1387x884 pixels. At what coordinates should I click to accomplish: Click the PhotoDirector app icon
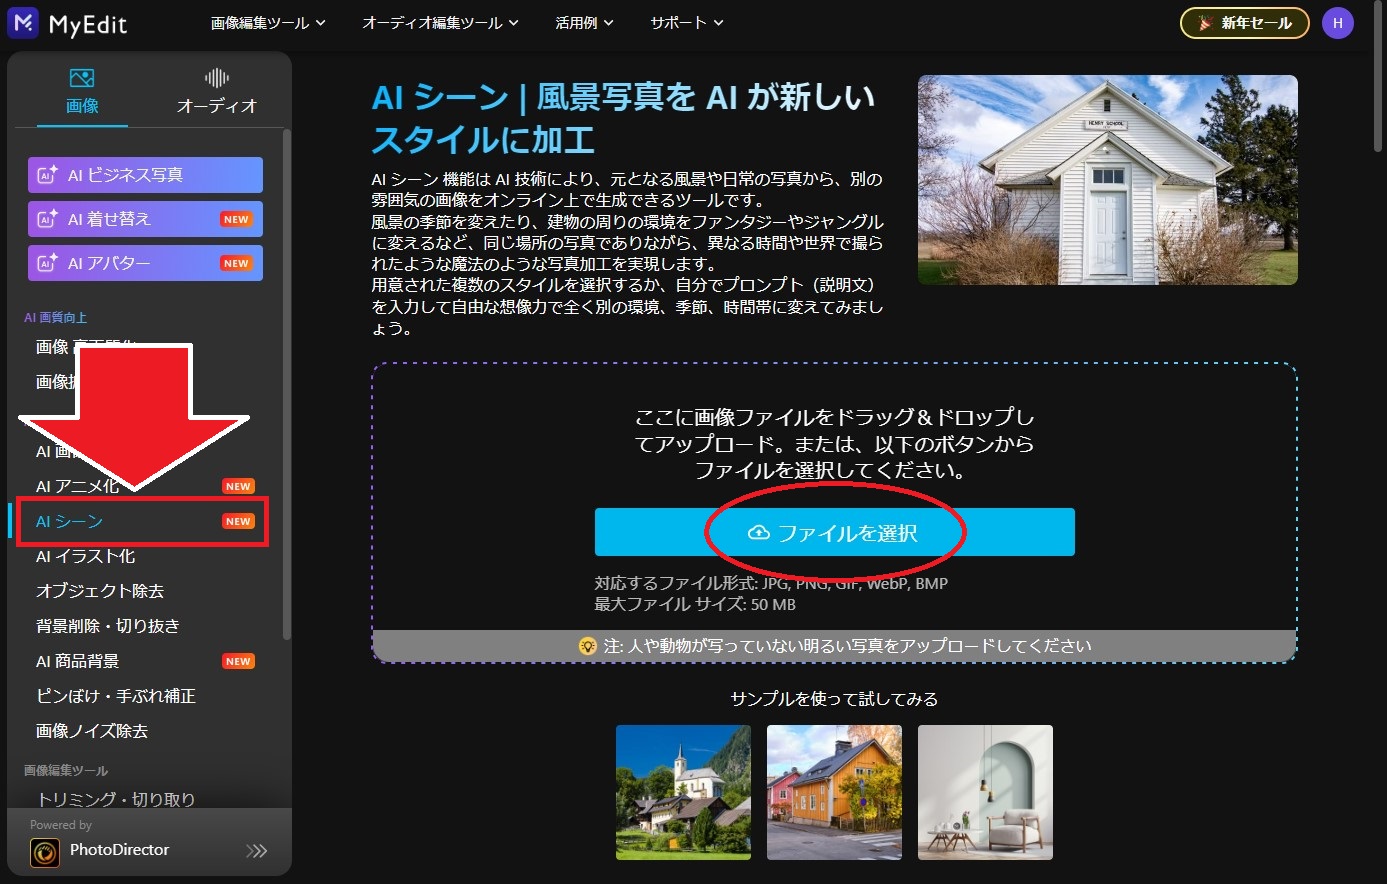tap(45, 853)
